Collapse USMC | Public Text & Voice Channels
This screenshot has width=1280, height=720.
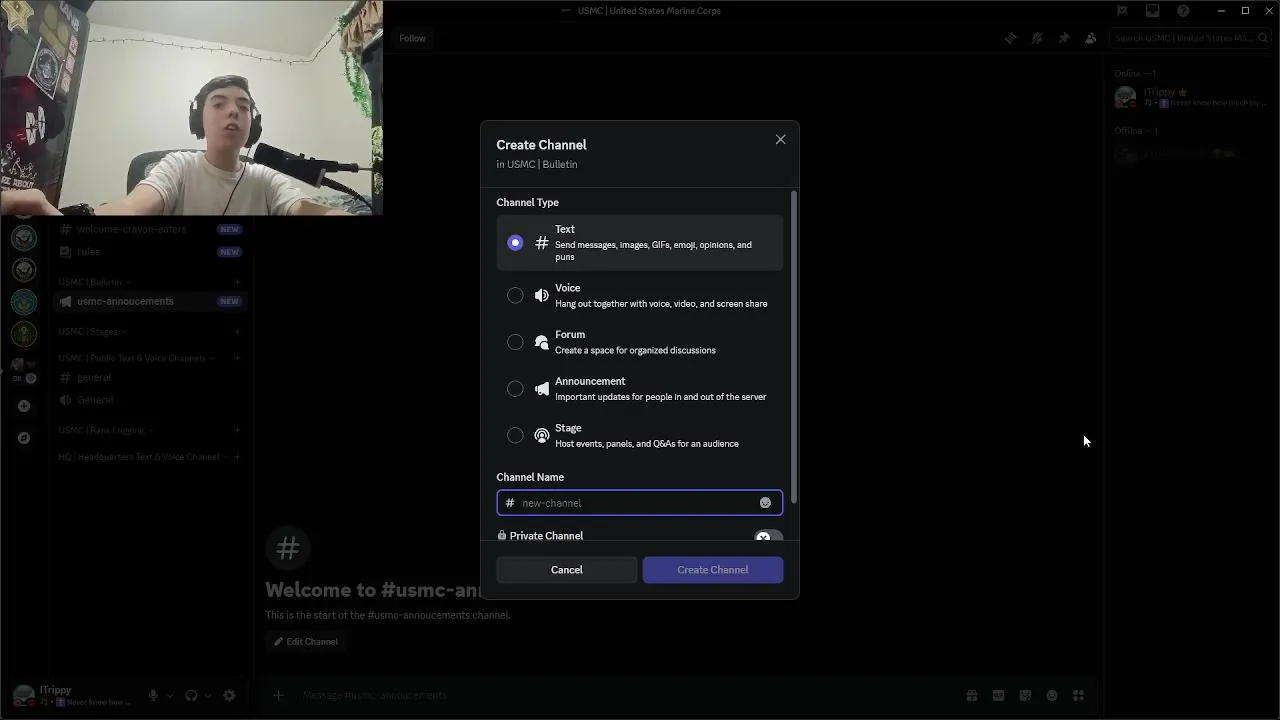click(x=136, y=358)
